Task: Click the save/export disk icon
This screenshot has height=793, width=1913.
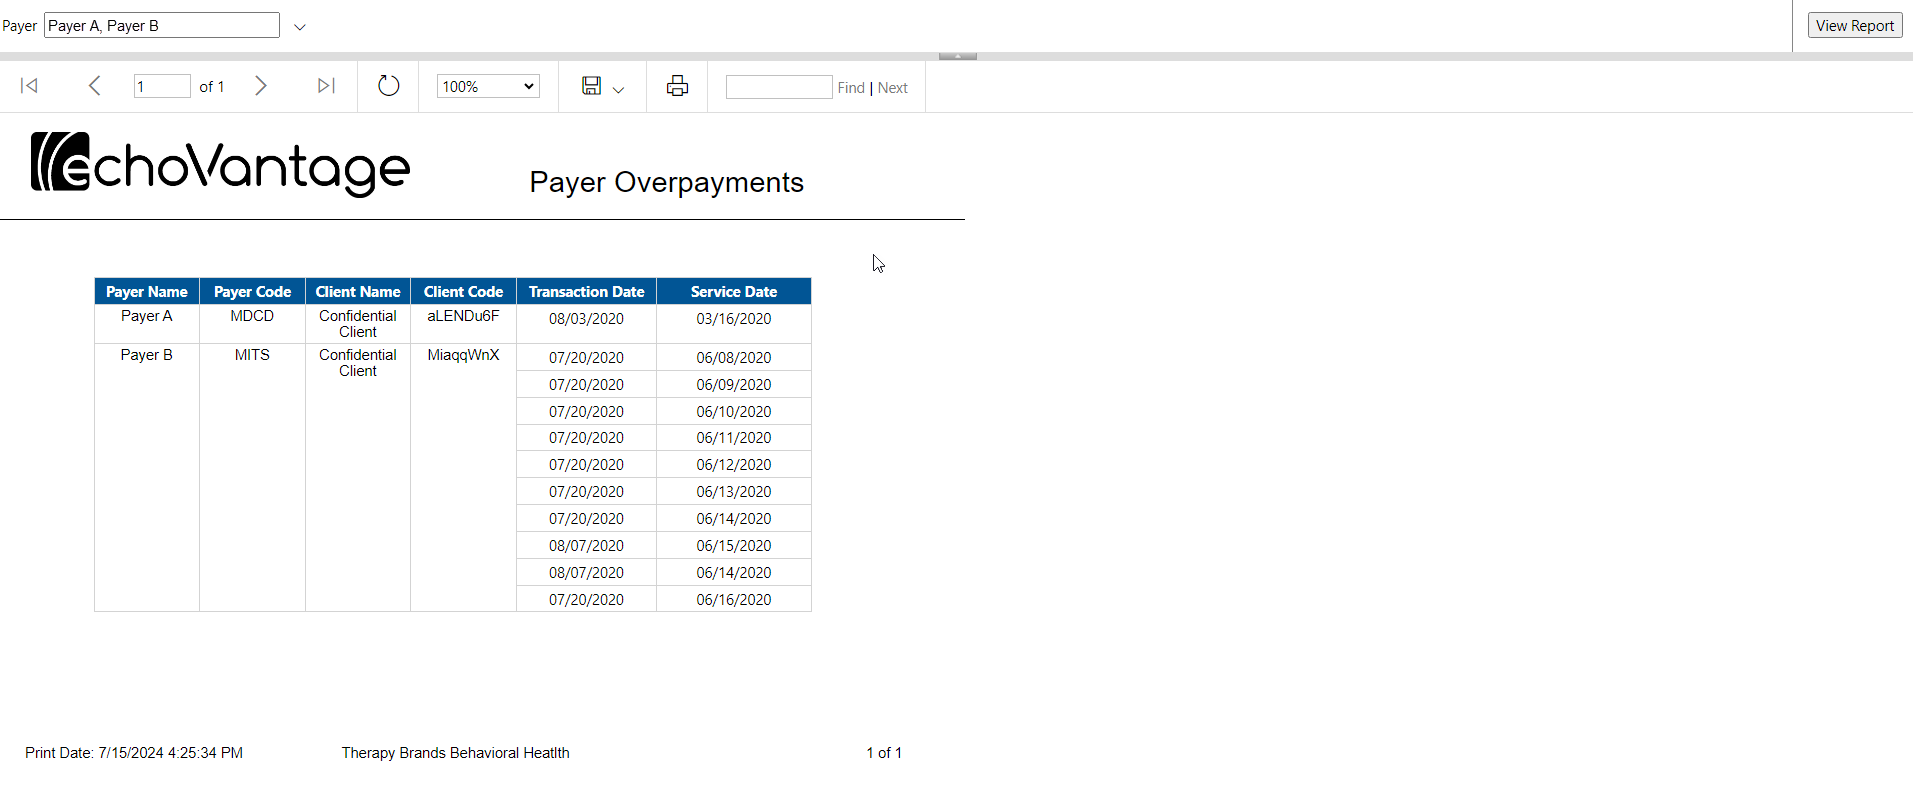Action: [591, 86]
